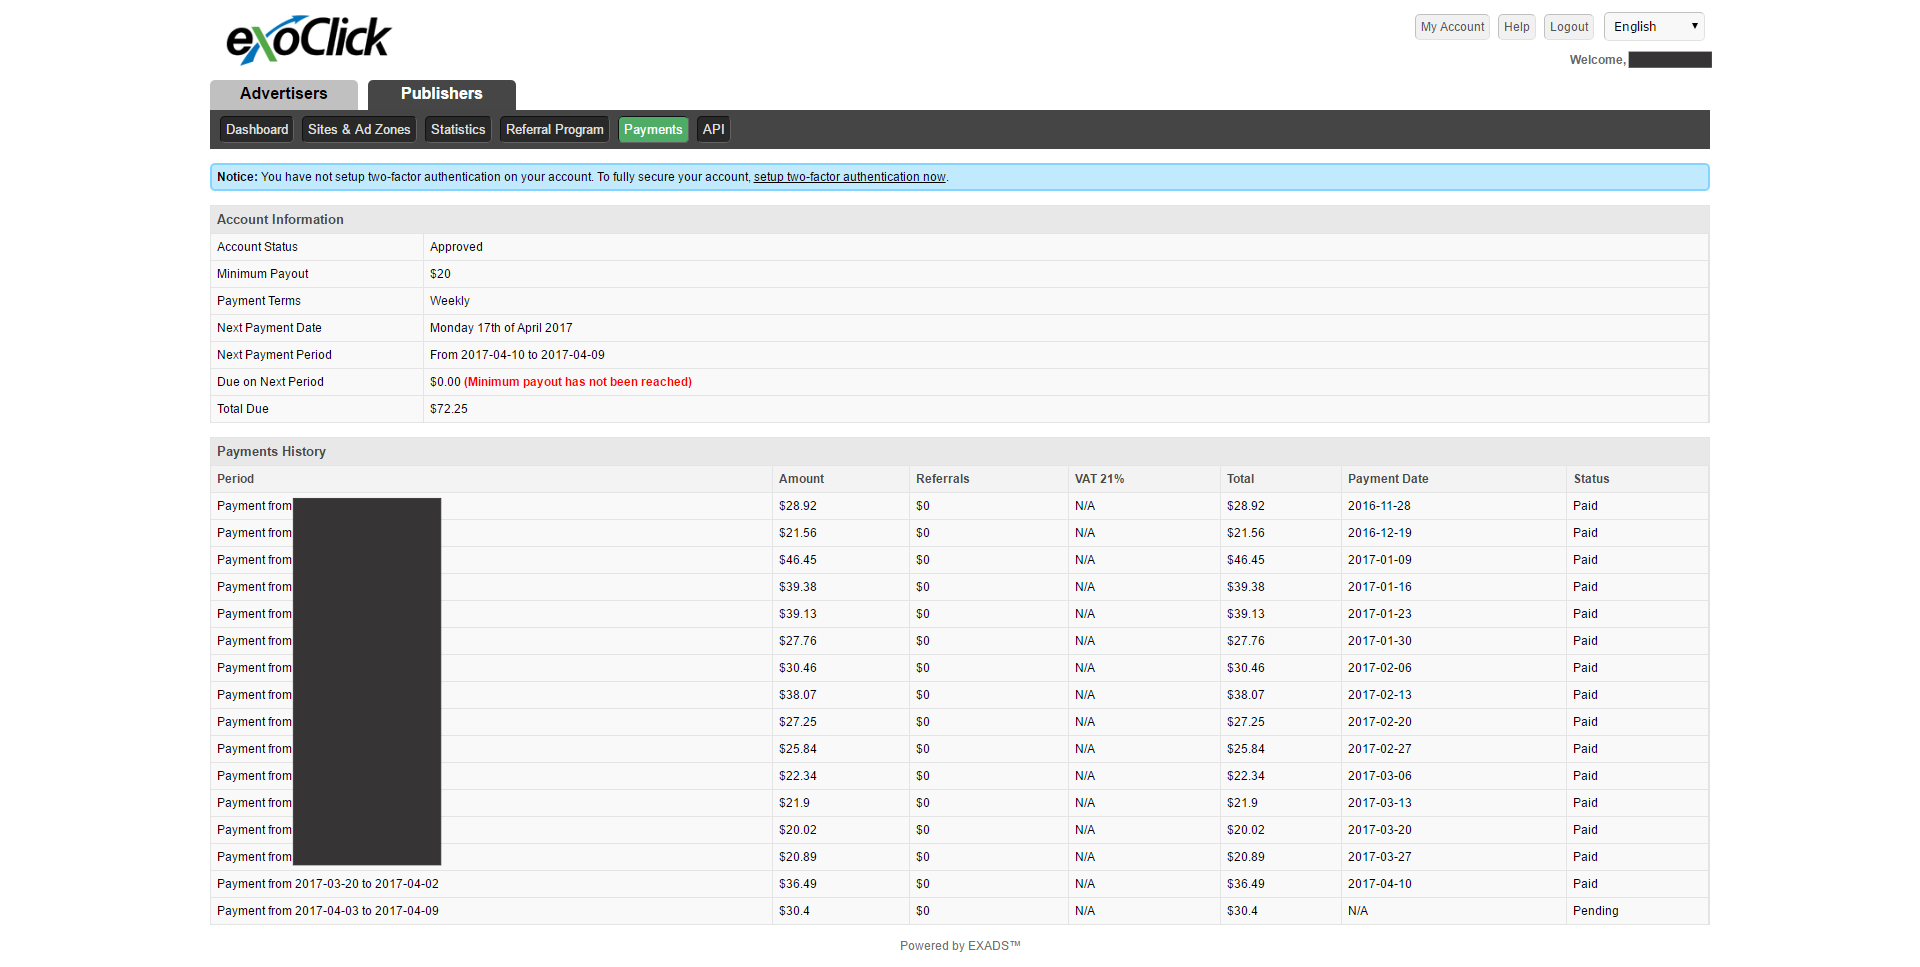Click the My Account button
Viewport: 1920px width, 967px height.
pos(1451,27)
